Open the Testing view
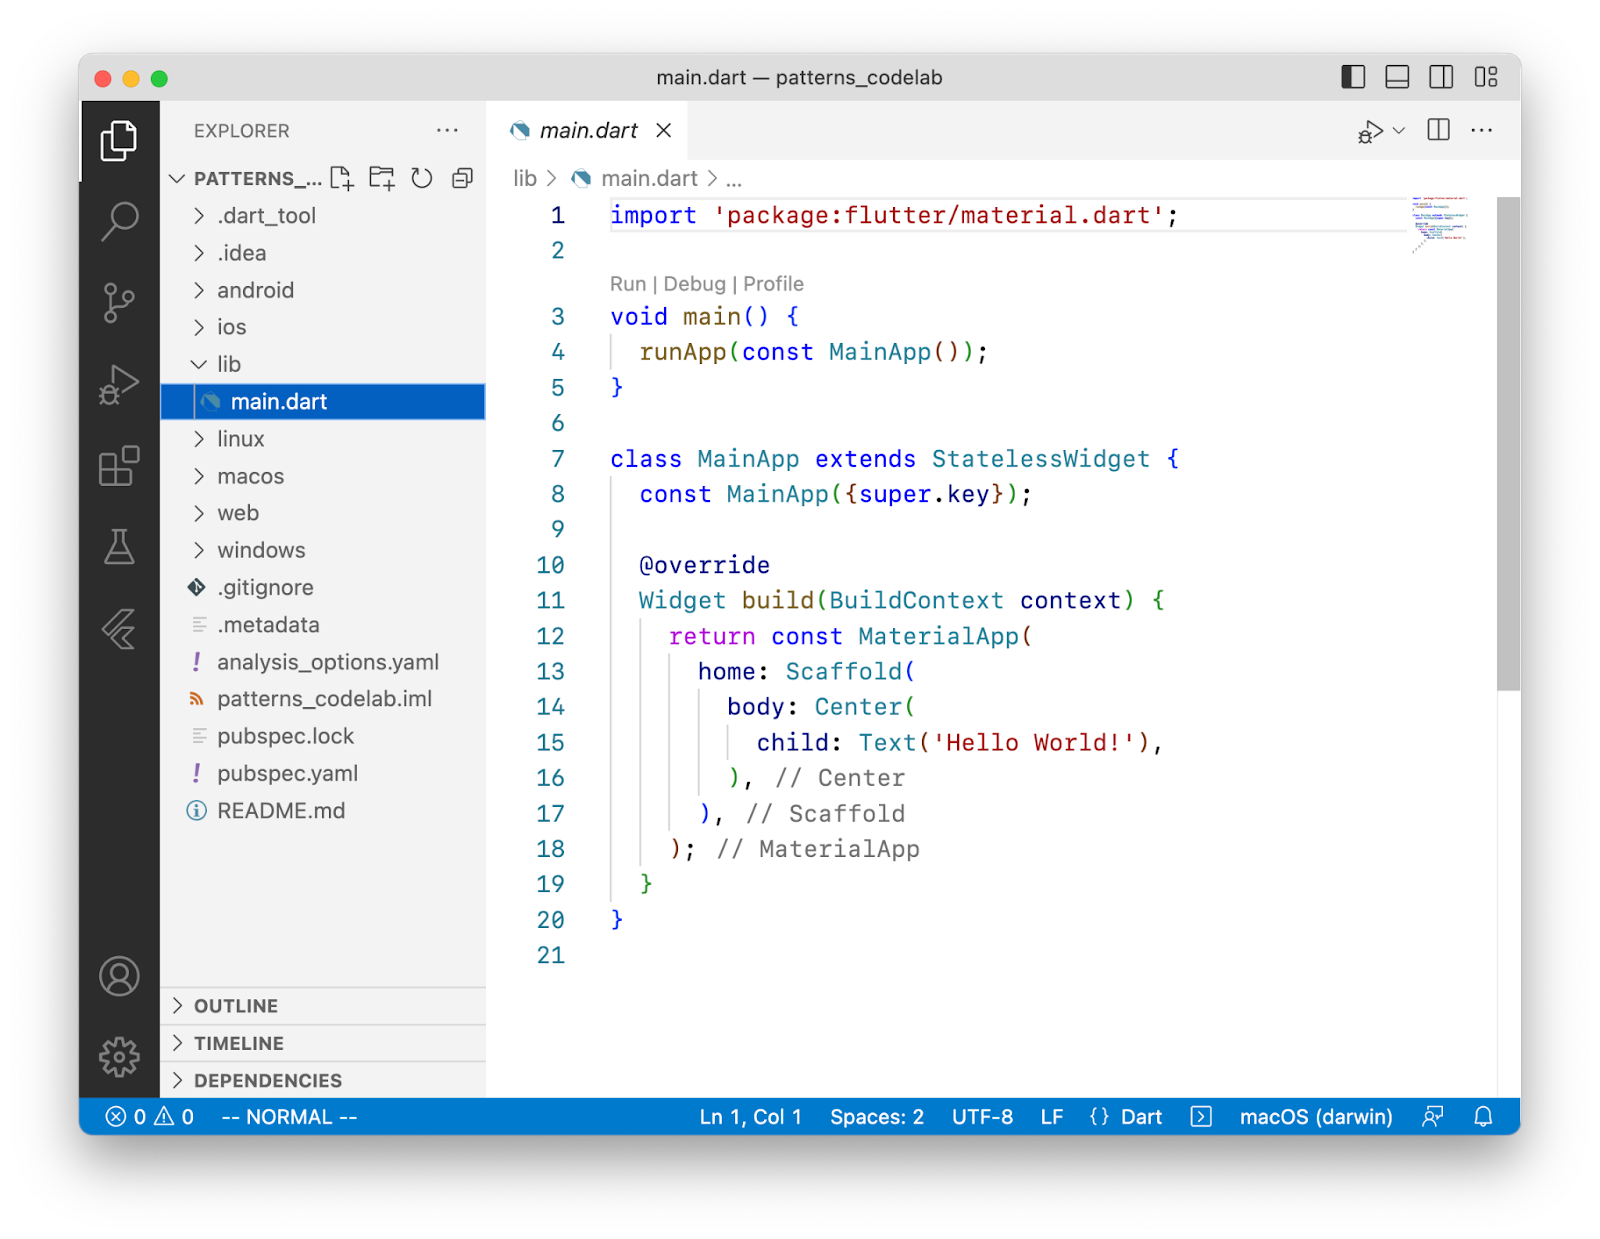 (x=120, y=548)
